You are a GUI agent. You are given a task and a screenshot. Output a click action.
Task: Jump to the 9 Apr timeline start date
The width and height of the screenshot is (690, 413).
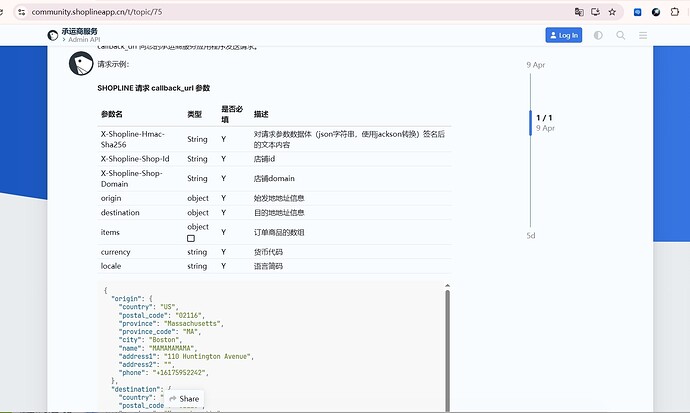coord(536,65)
